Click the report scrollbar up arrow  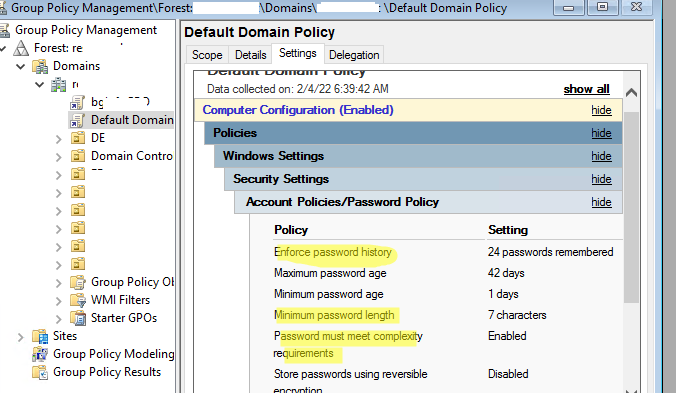pos(631,92)
